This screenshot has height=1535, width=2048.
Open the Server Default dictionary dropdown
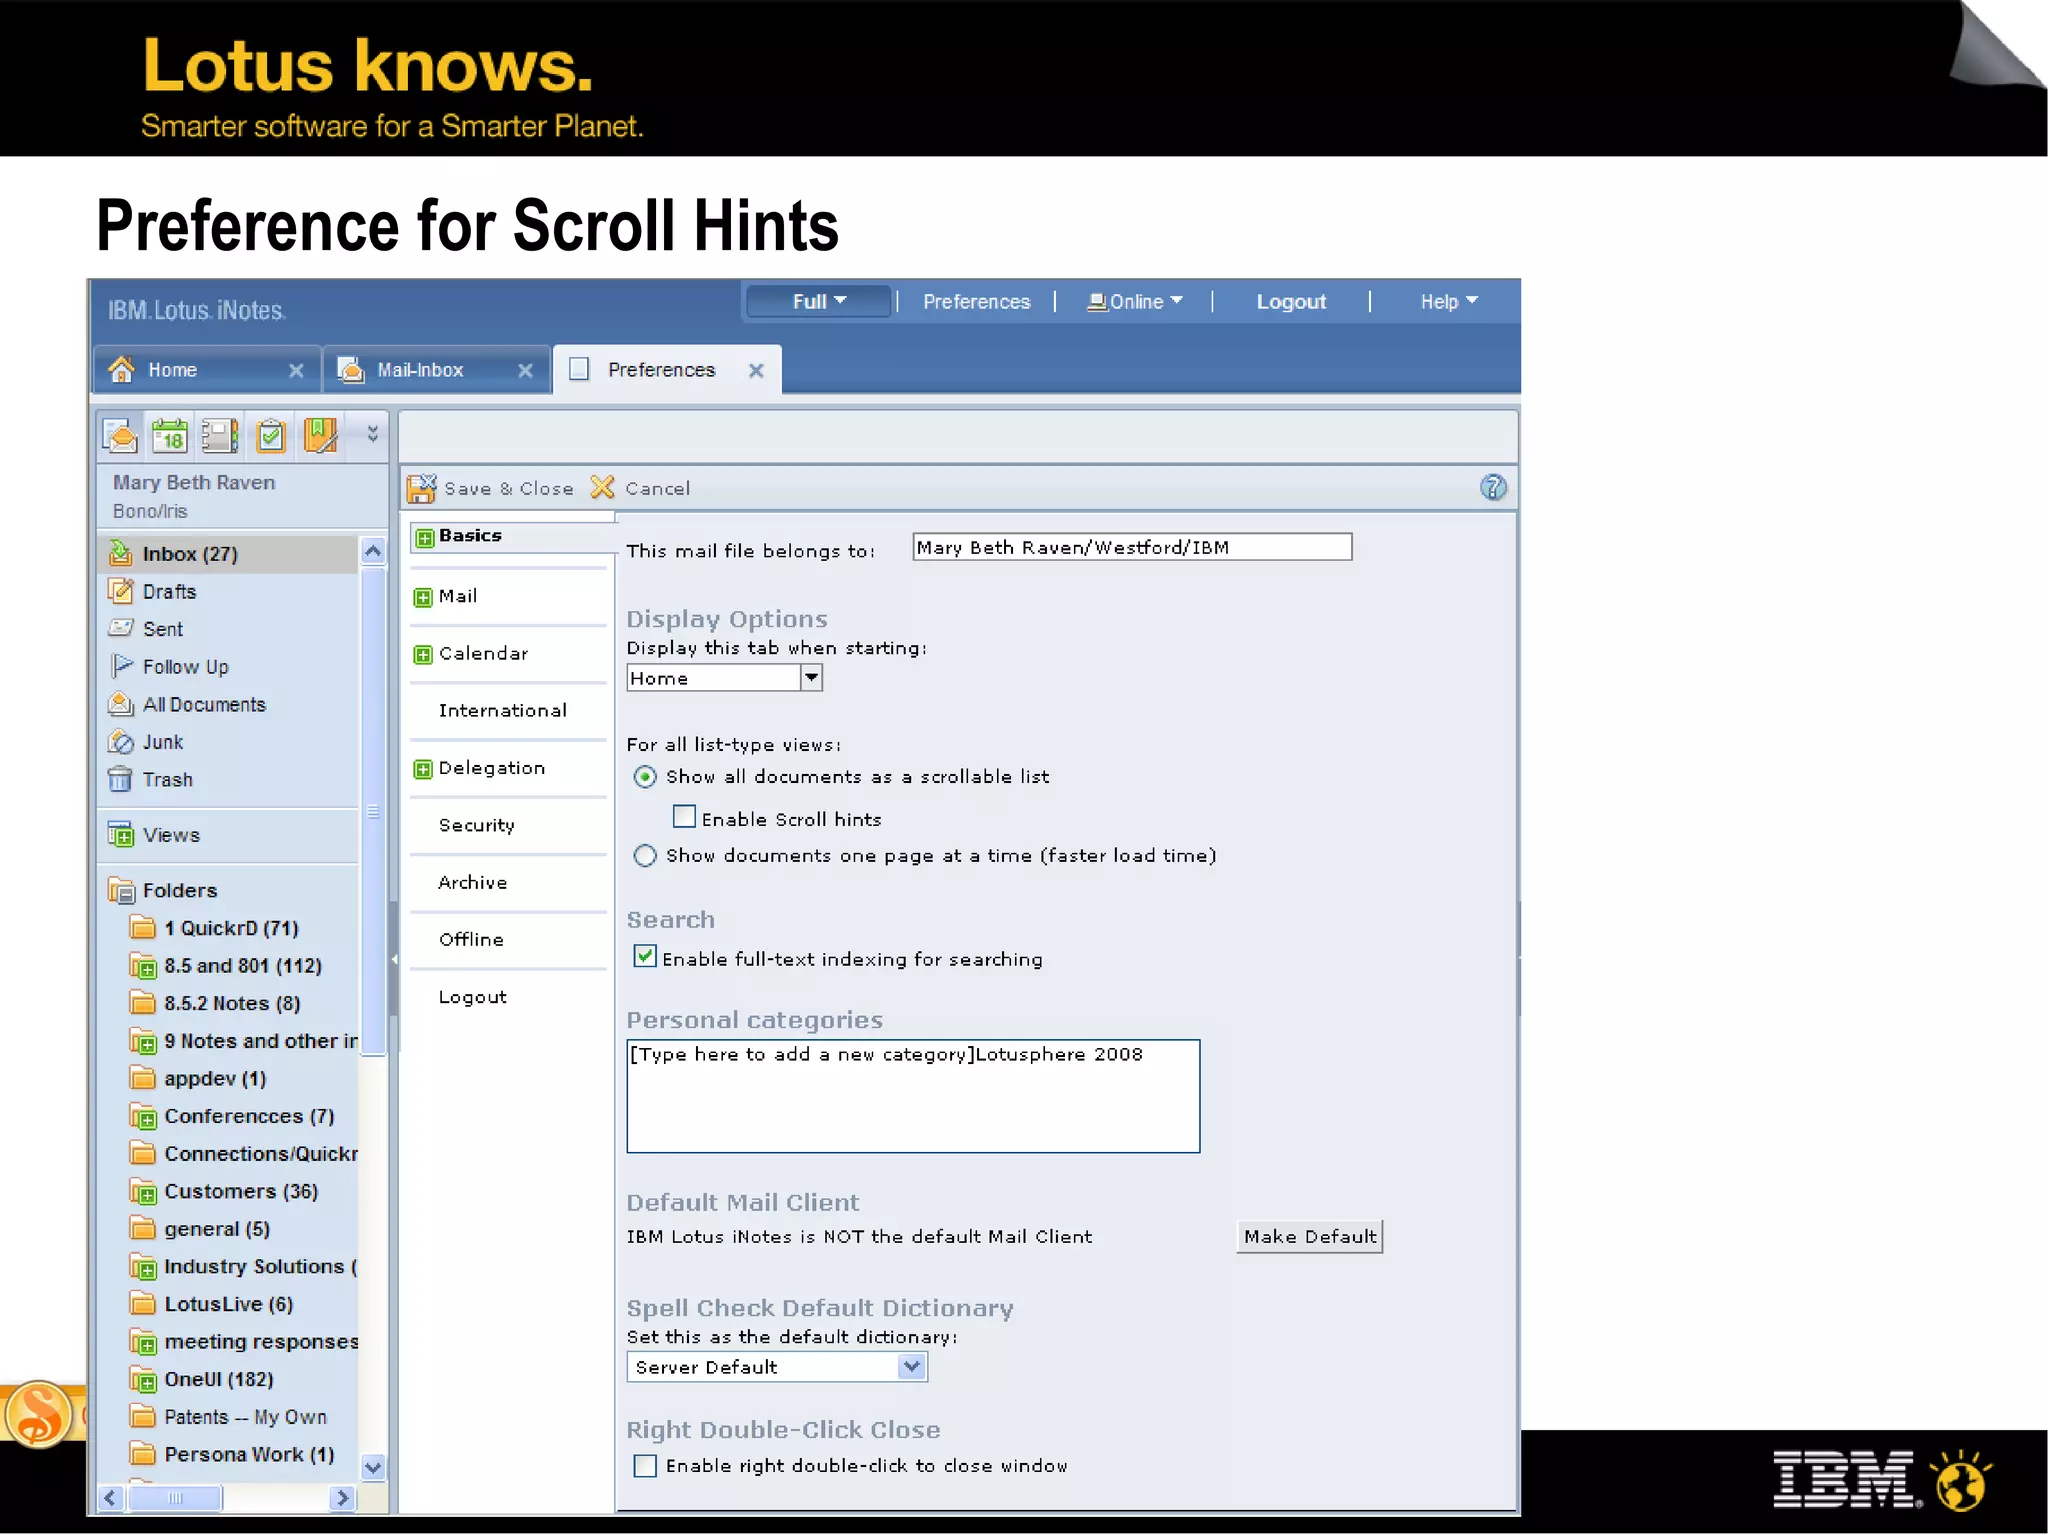[x=911, y=1367]
